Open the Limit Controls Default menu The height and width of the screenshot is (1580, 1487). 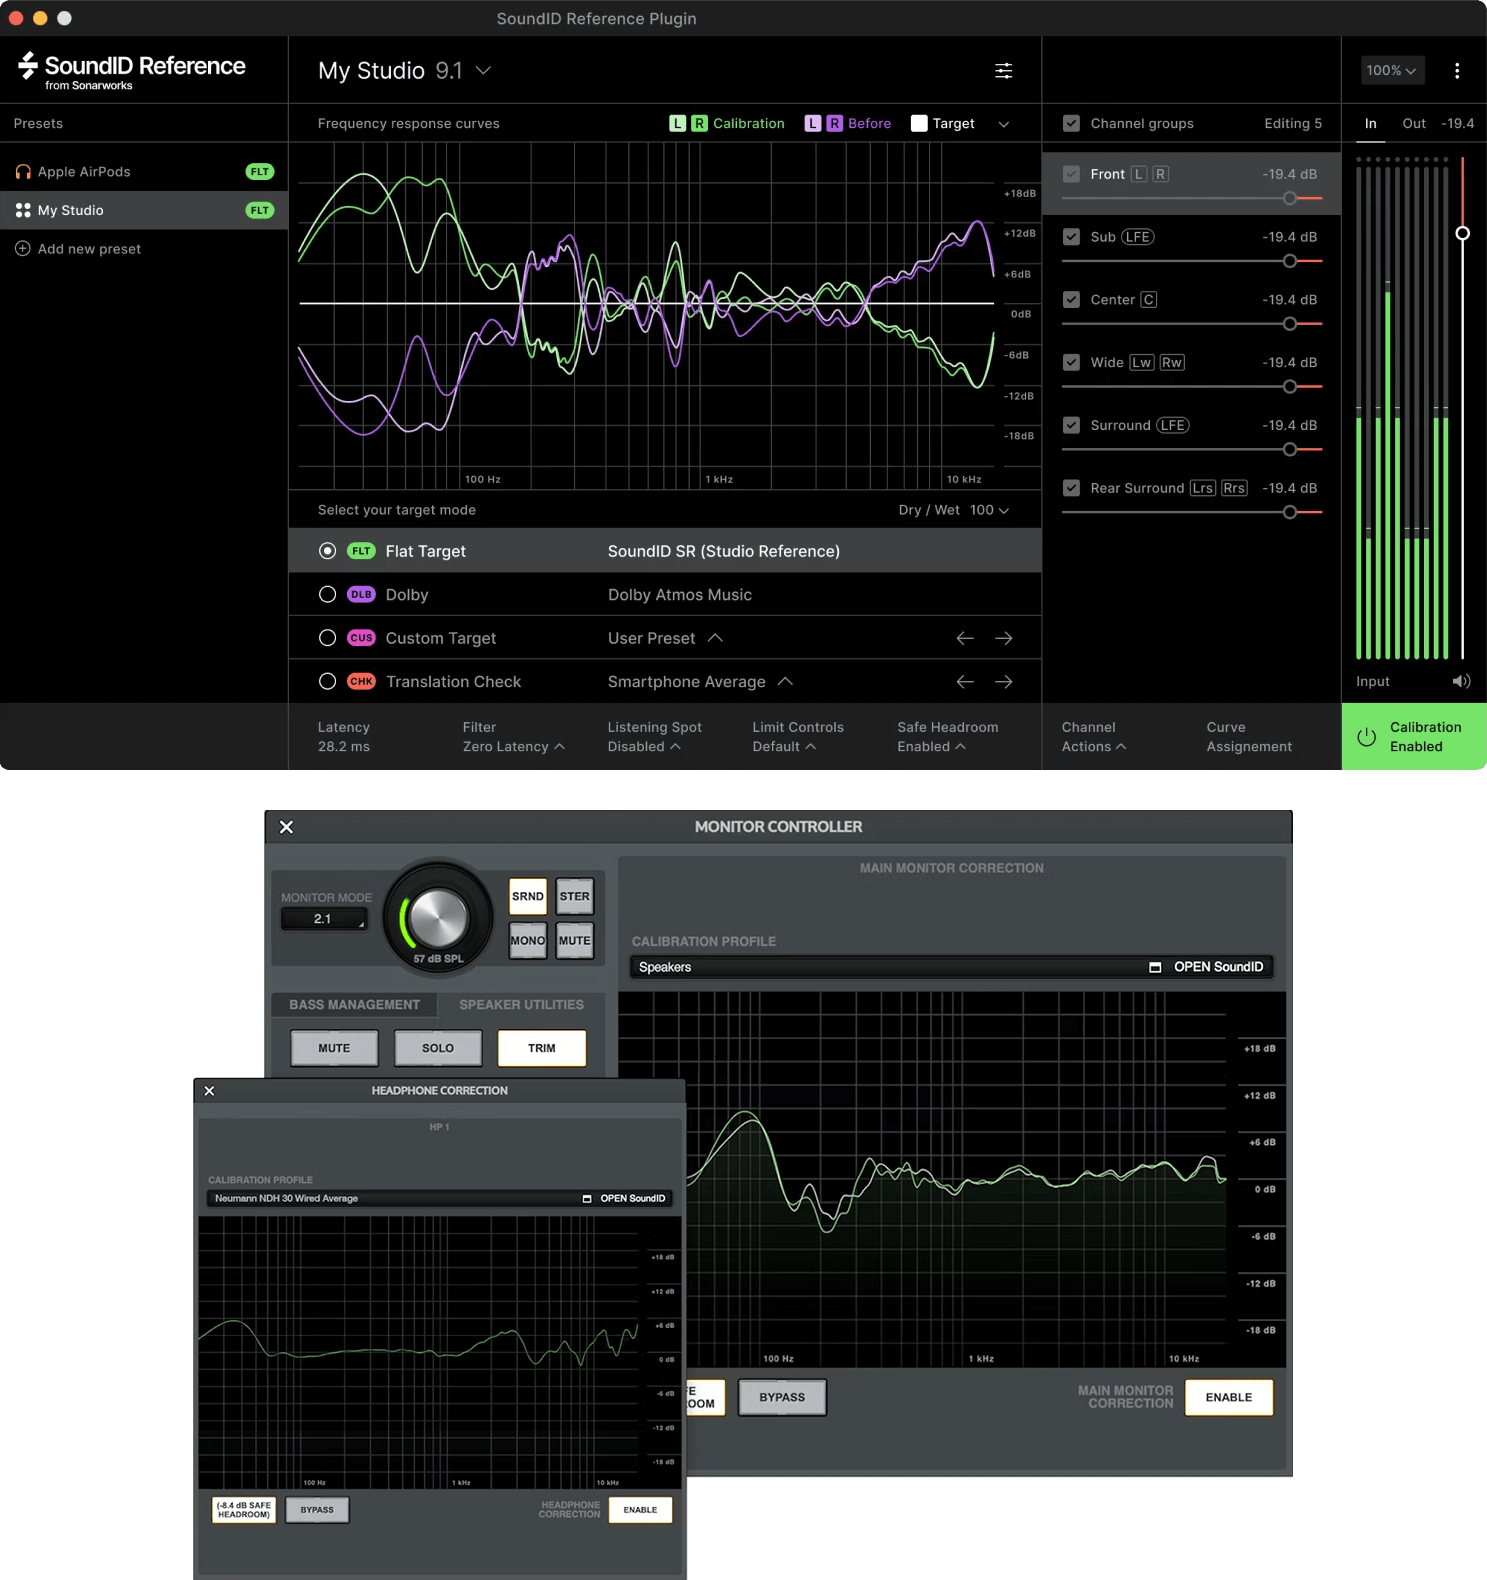pyautogui.click(x=798, y=737)
